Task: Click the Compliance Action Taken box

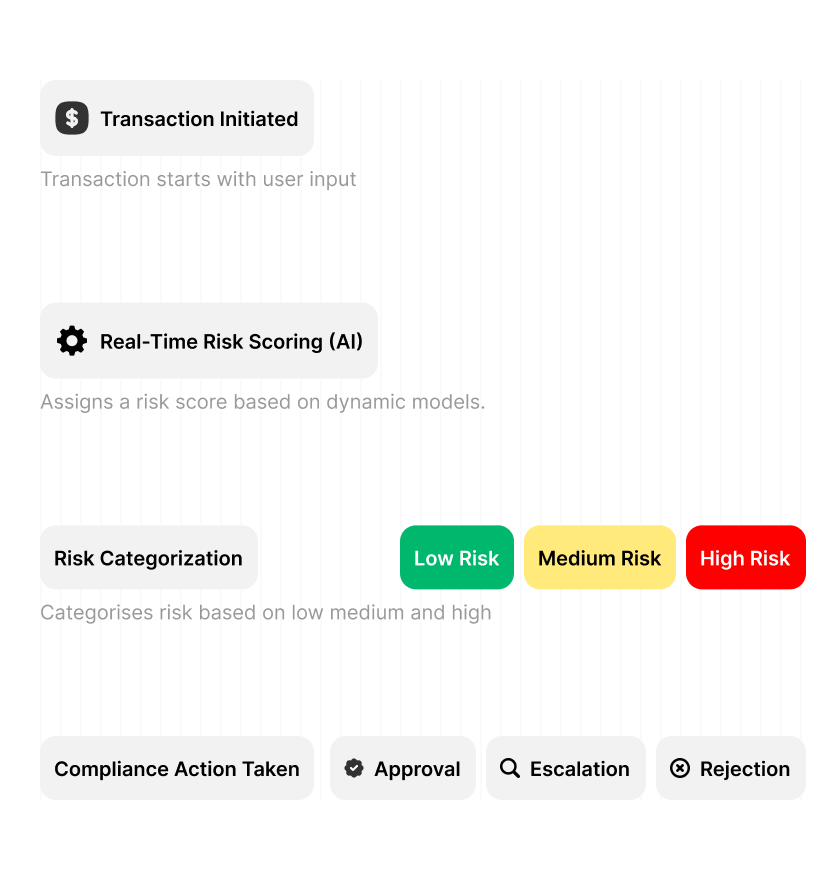Action: coord(177,768)
